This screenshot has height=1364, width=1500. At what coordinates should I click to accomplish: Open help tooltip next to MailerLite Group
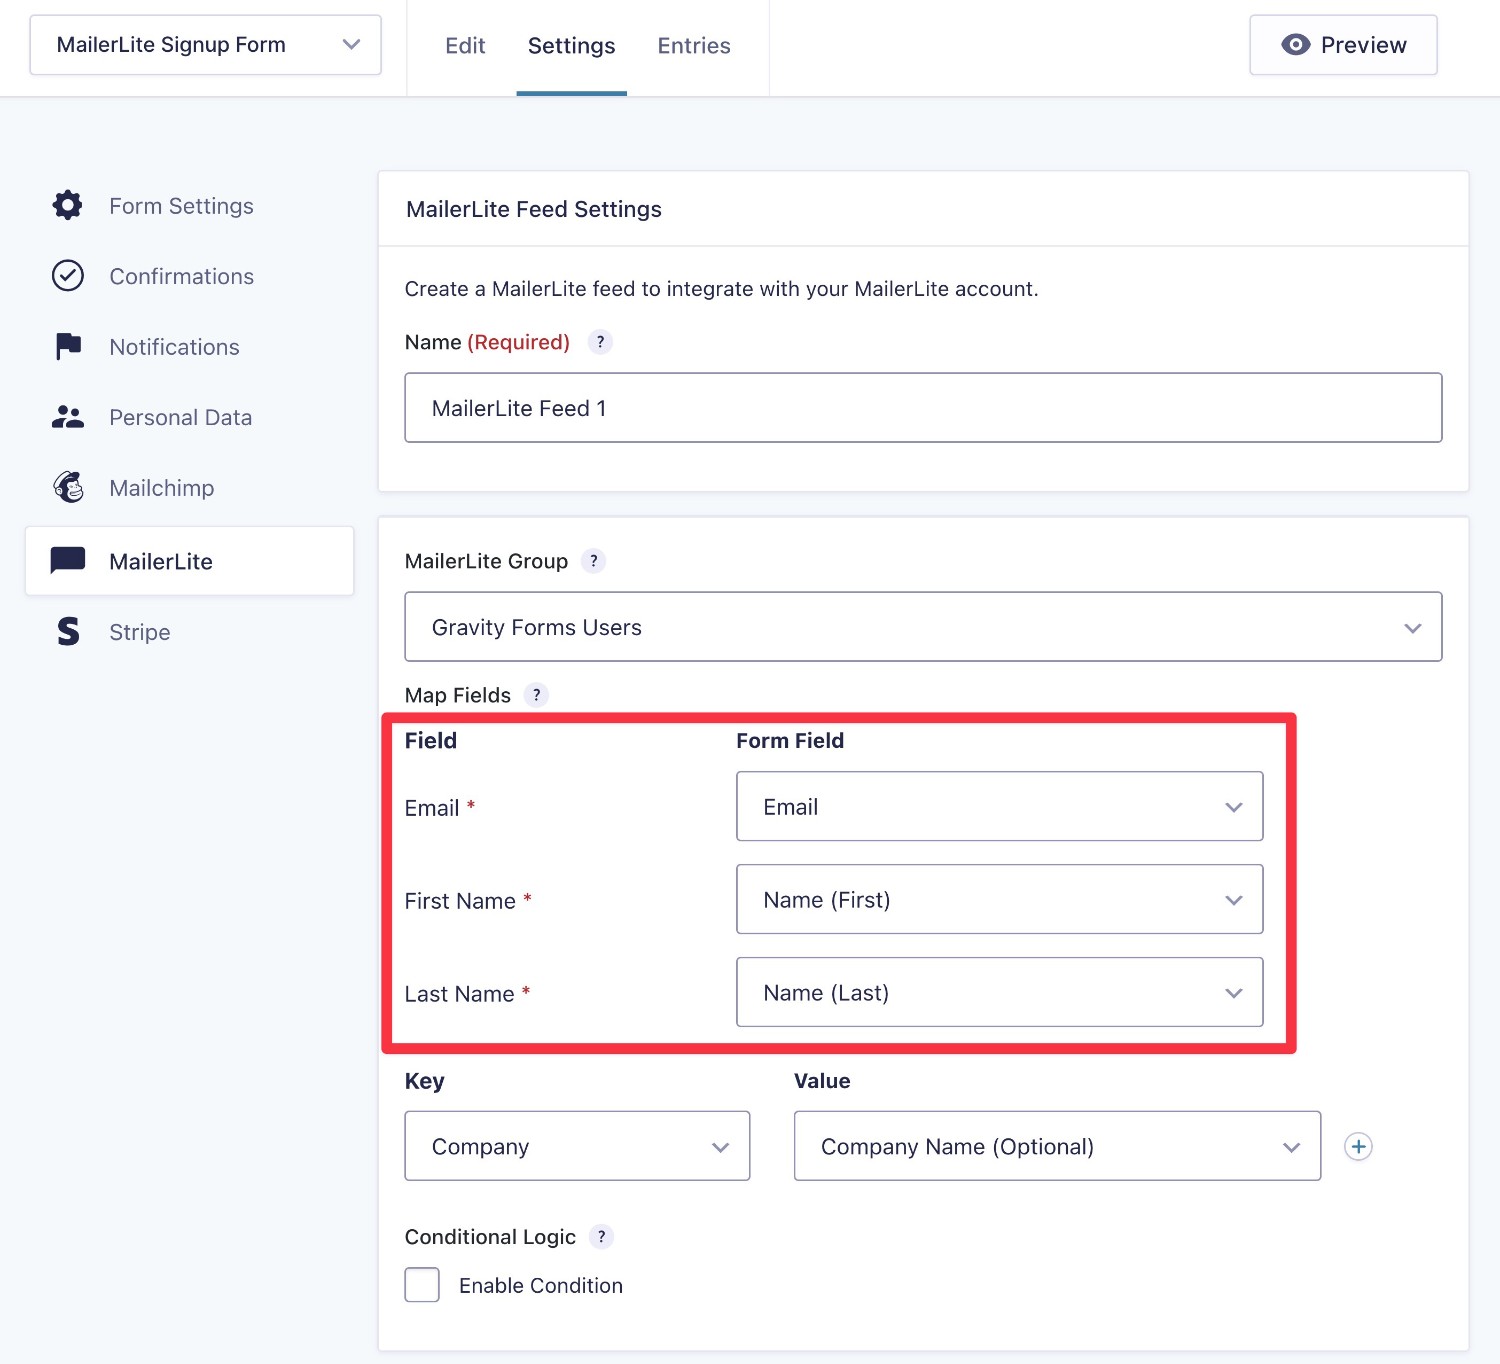(594, 561)
